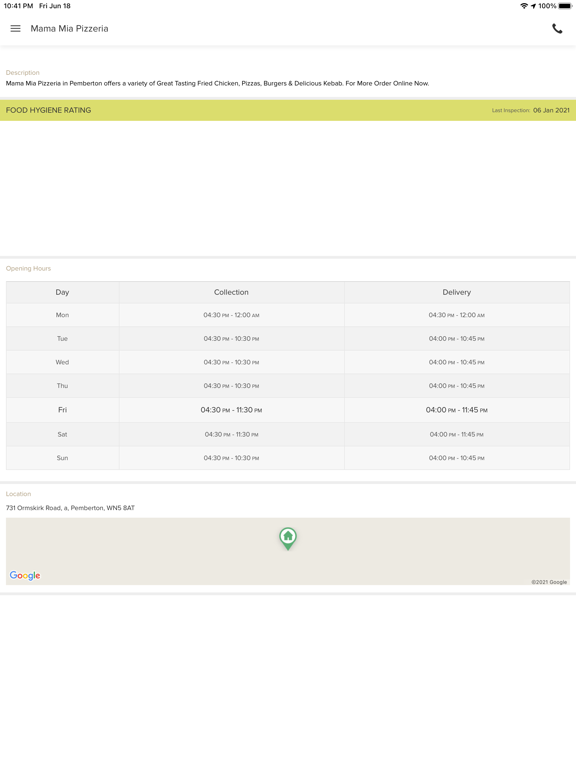The width and height of the screenshot is (576, 768).
Task: Click Tuesday's delivery hours cell
Action: 456,338
